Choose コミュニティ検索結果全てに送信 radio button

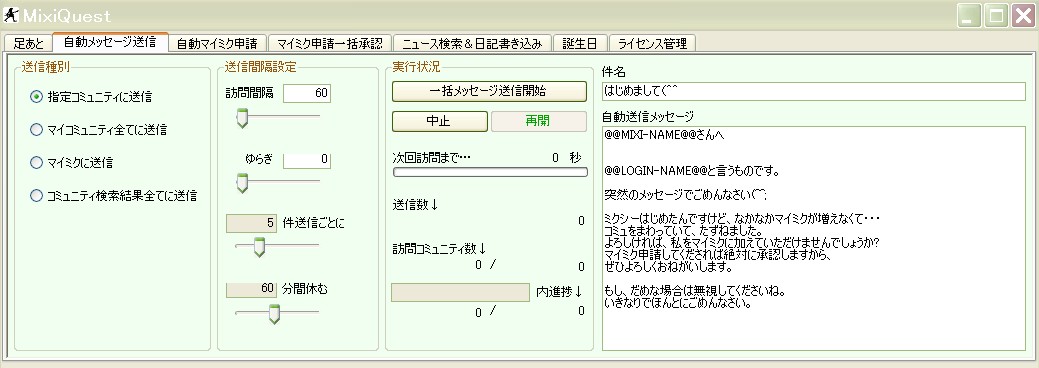(114, 196)
